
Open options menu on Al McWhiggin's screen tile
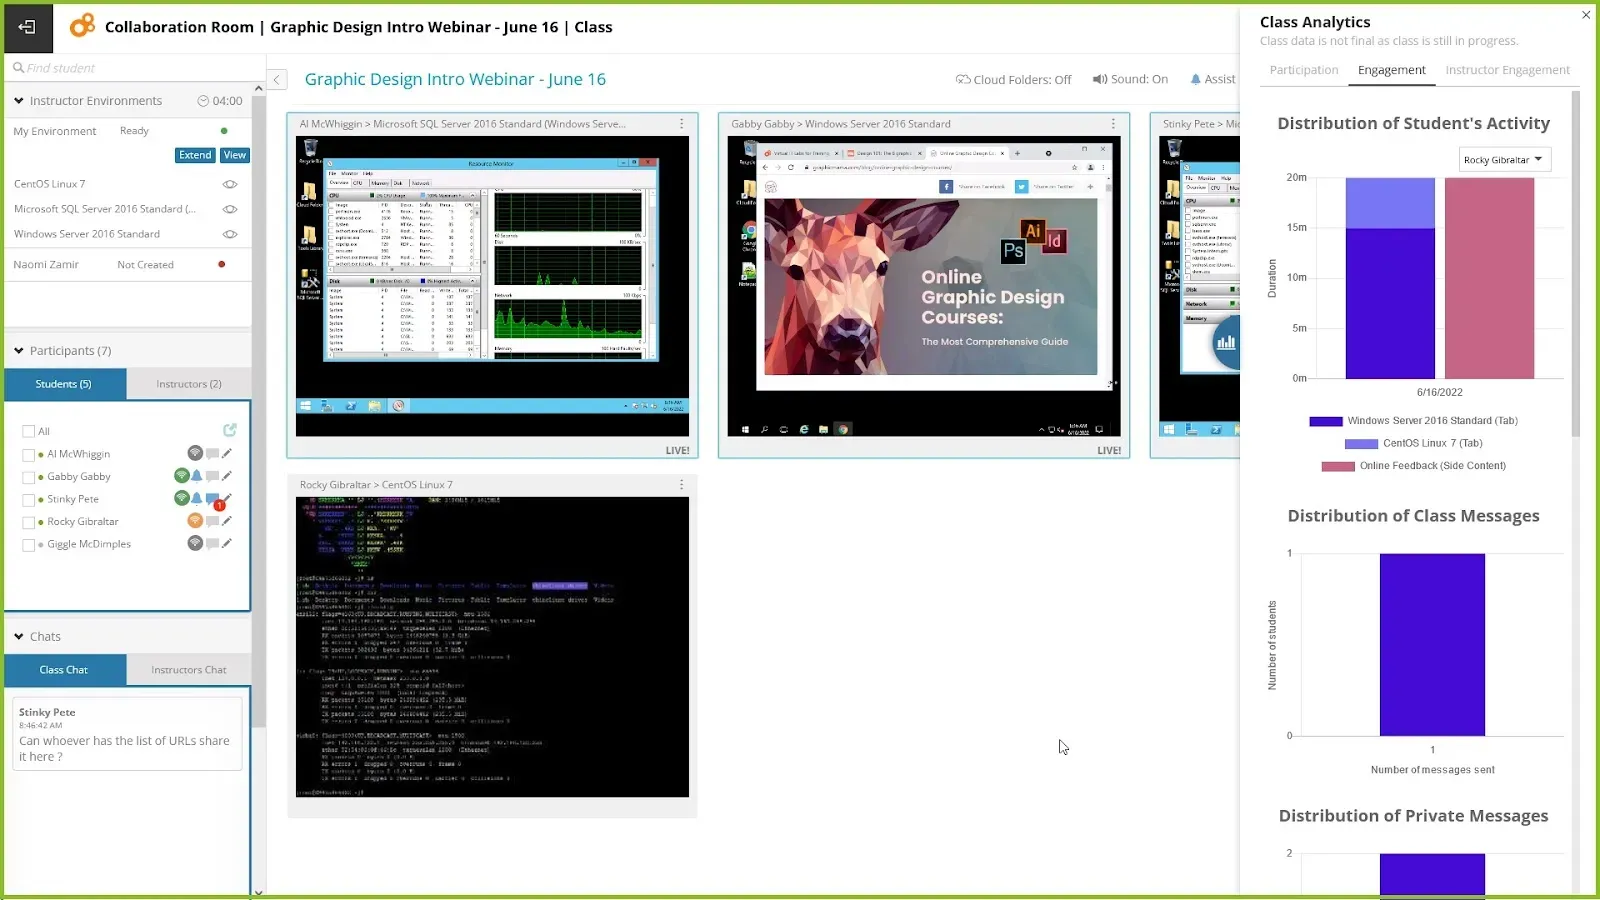click(682, 124)
